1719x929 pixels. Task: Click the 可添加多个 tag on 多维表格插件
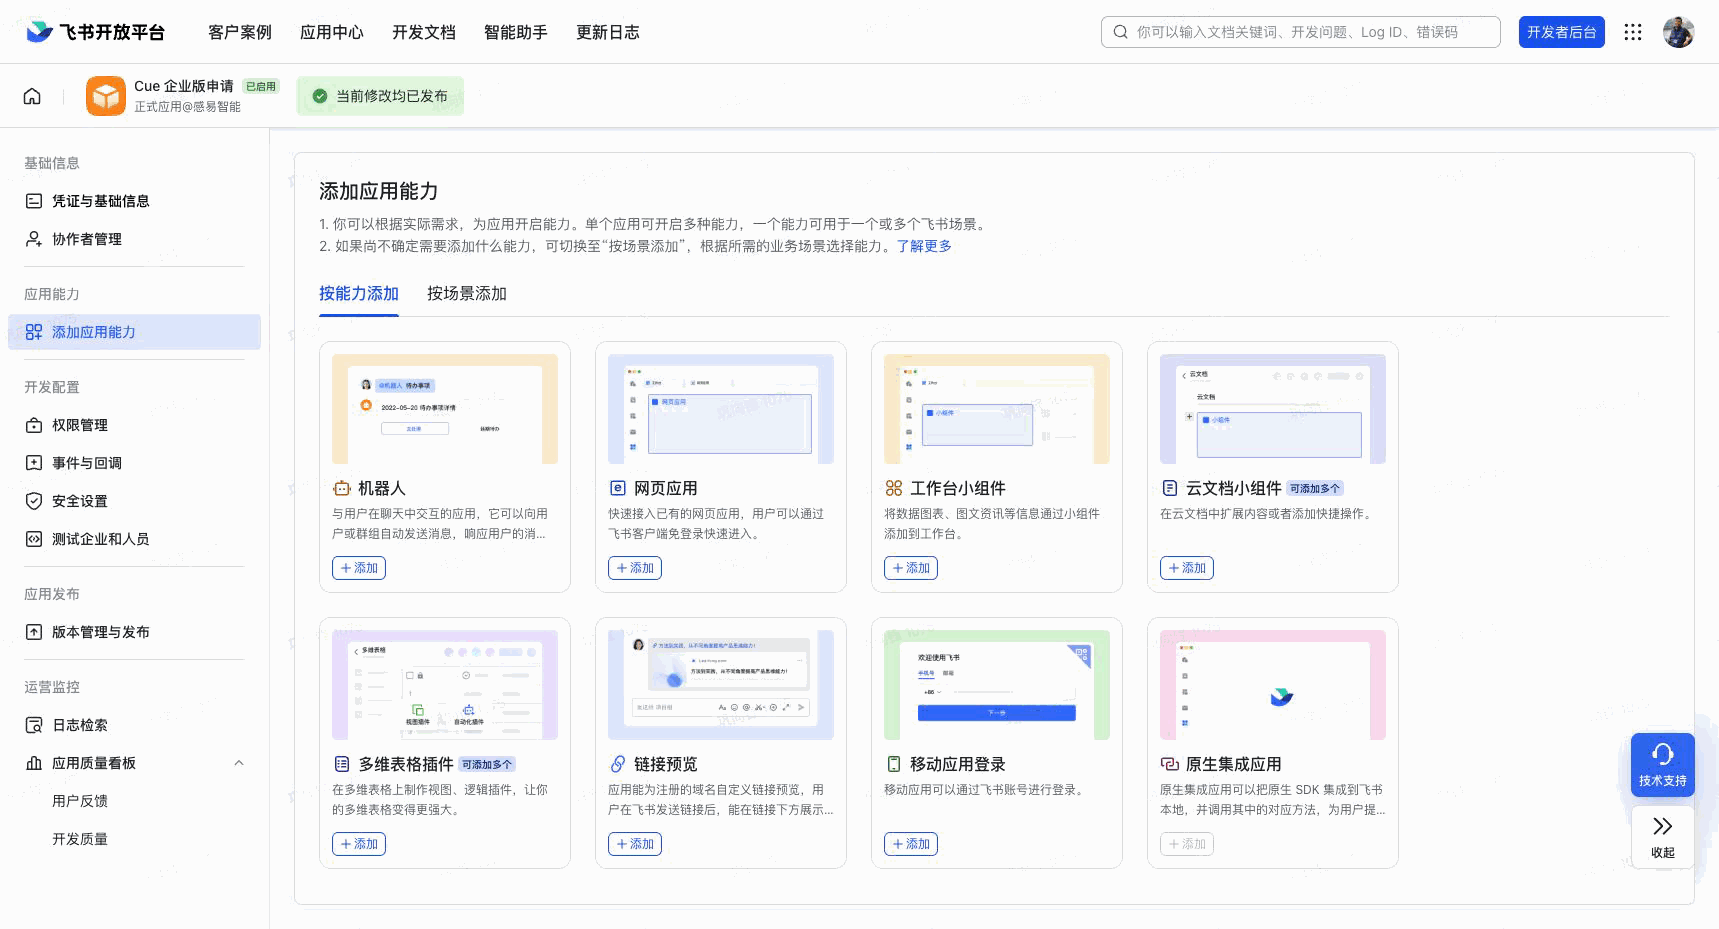click(x=488, y=764)
